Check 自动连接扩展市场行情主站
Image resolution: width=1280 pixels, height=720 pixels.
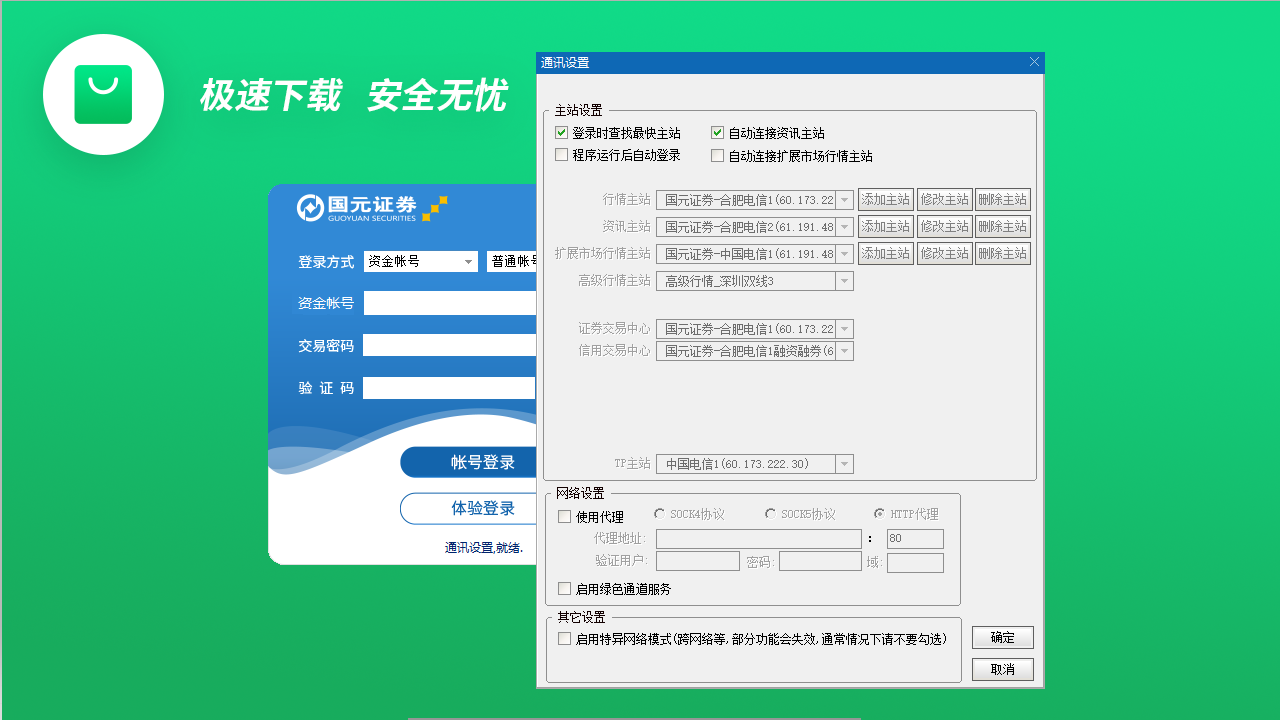pyautogui.click(x=717, y=154)
